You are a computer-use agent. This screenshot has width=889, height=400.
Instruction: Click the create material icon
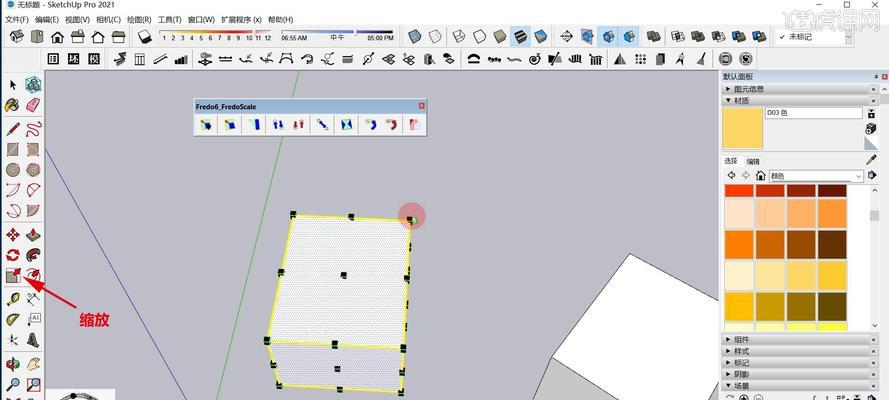coord(871,129)
